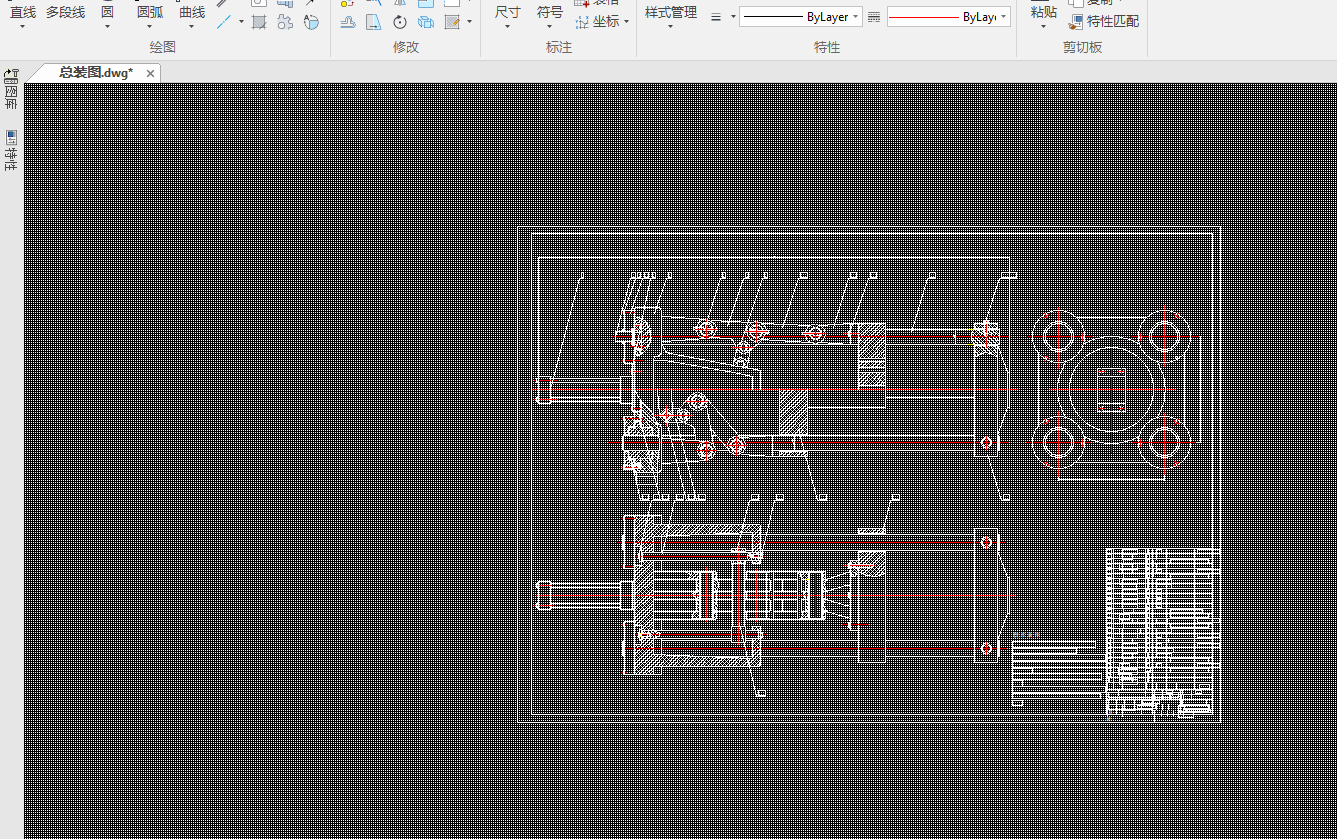Click the 特性匹配 match properties button

(x=1104, y=21)
